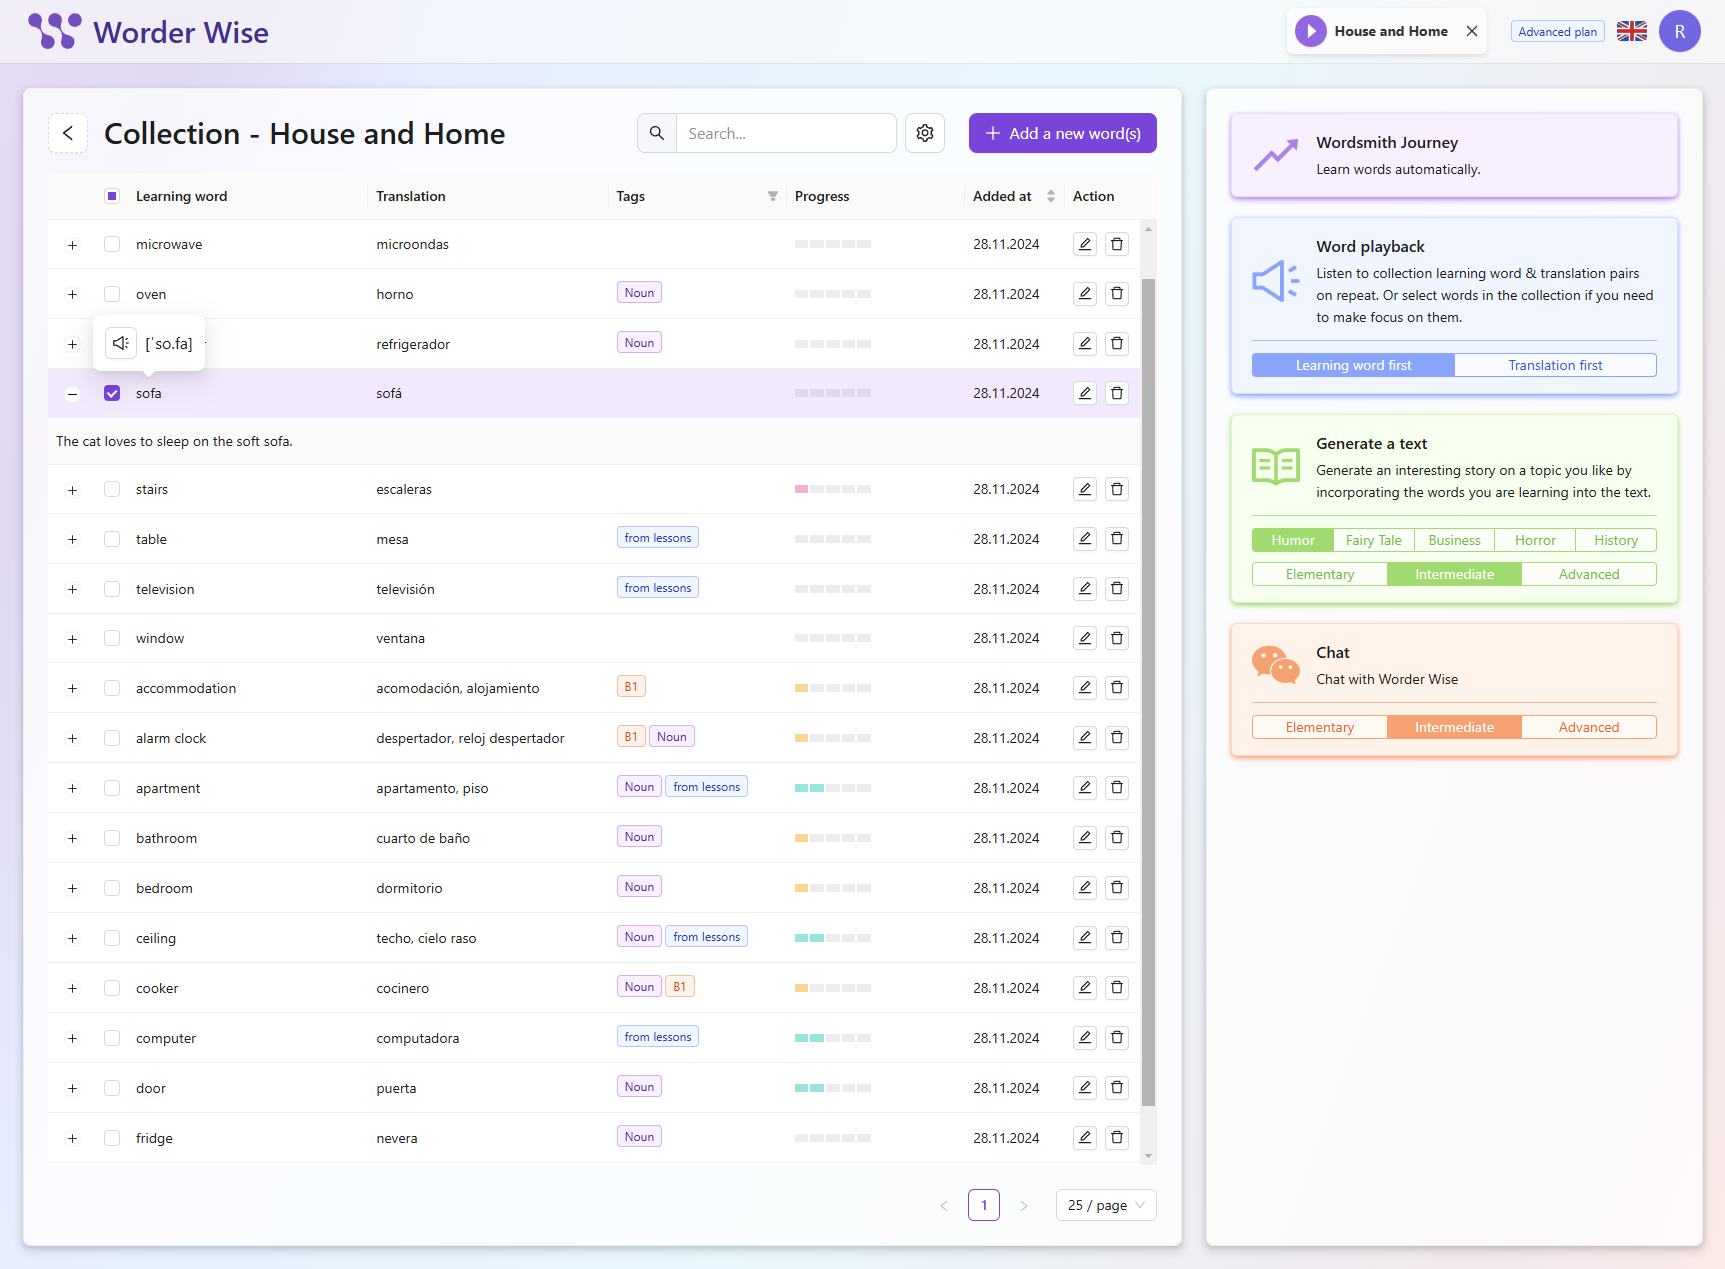Expand the stairs row
This screenshot has width=1725, height=1269.
(72, 490)
